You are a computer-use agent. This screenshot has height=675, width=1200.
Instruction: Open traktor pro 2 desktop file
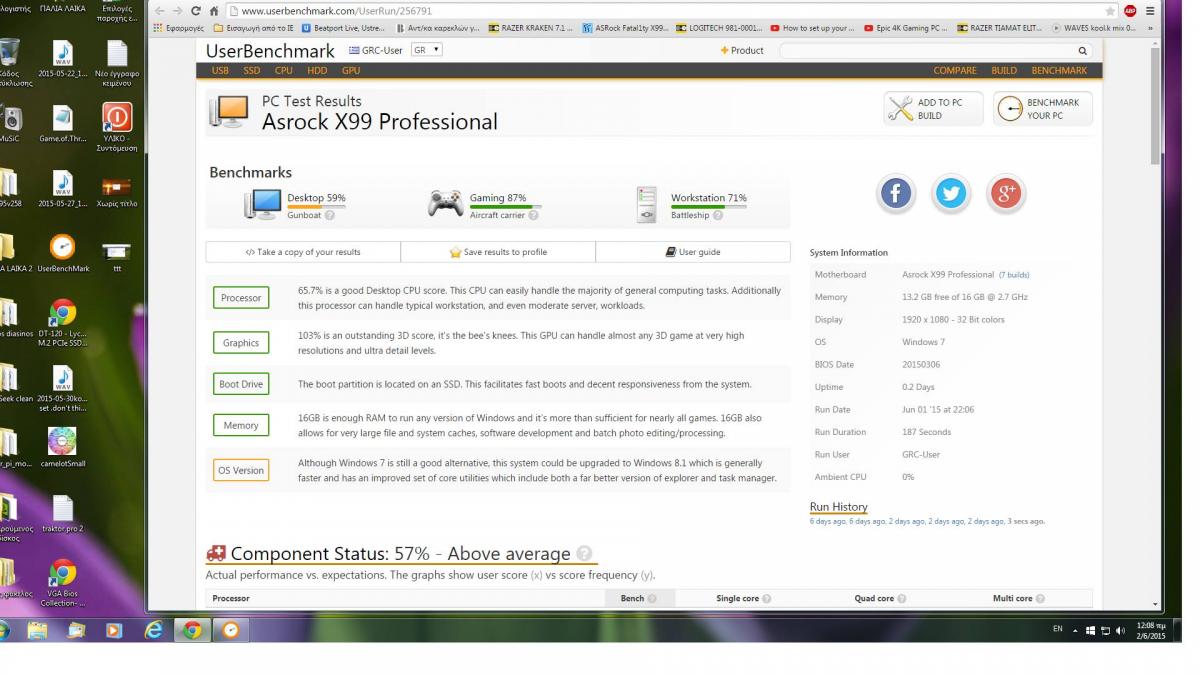click(x=62, y=514)
